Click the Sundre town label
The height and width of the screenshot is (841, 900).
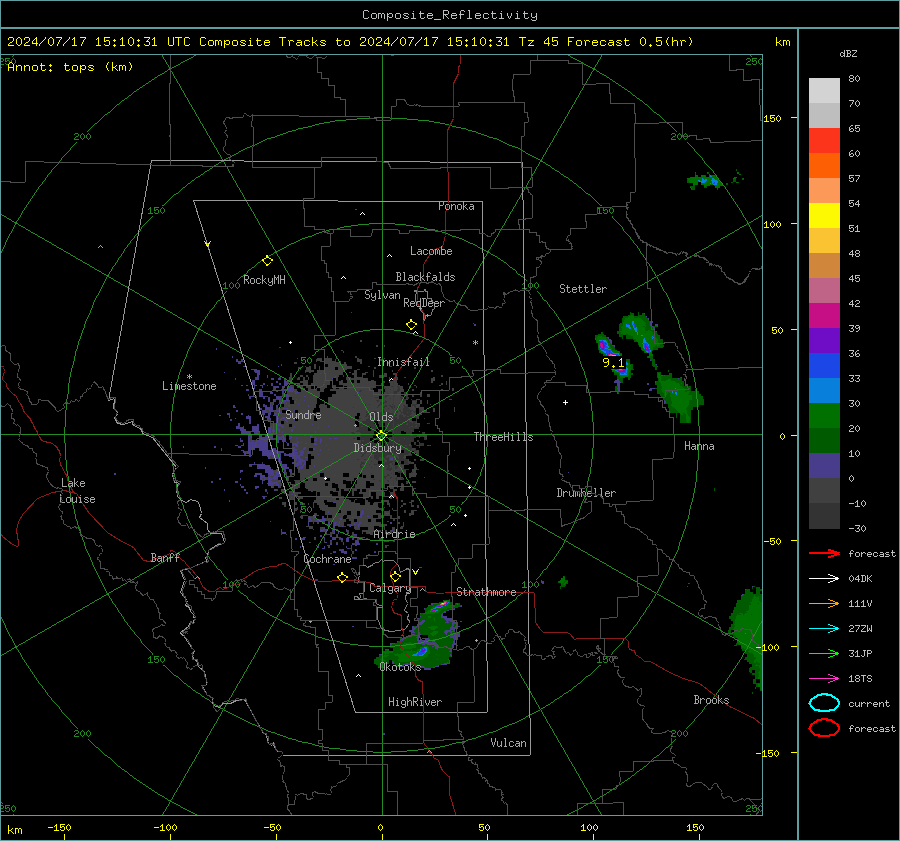click(x=303, y=414)
